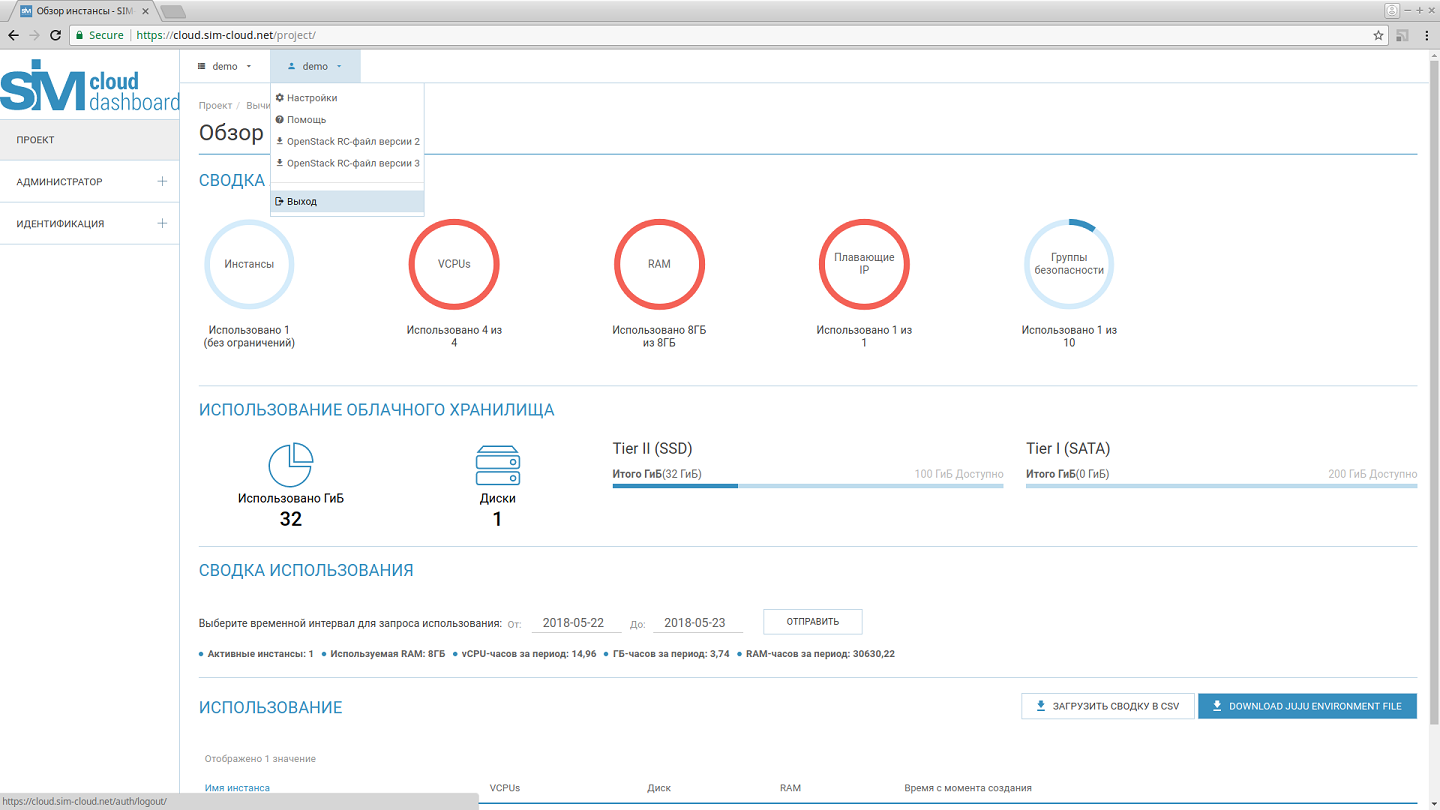Click the RAM usage circle chart
Viewport: 1440px width, 810px height.
(659, 264)
